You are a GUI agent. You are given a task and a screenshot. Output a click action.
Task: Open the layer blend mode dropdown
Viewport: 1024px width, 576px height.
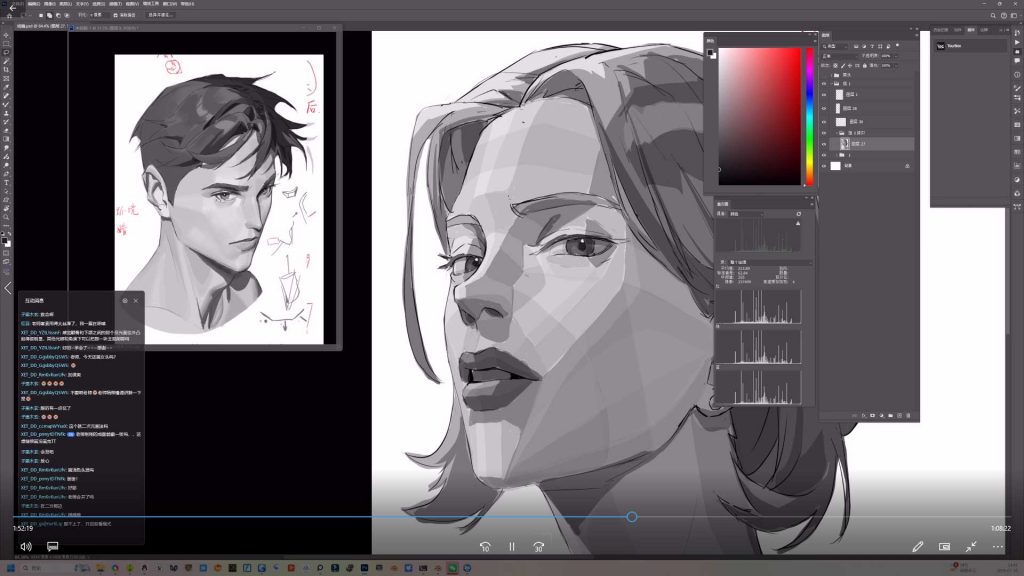pos(838,56)
